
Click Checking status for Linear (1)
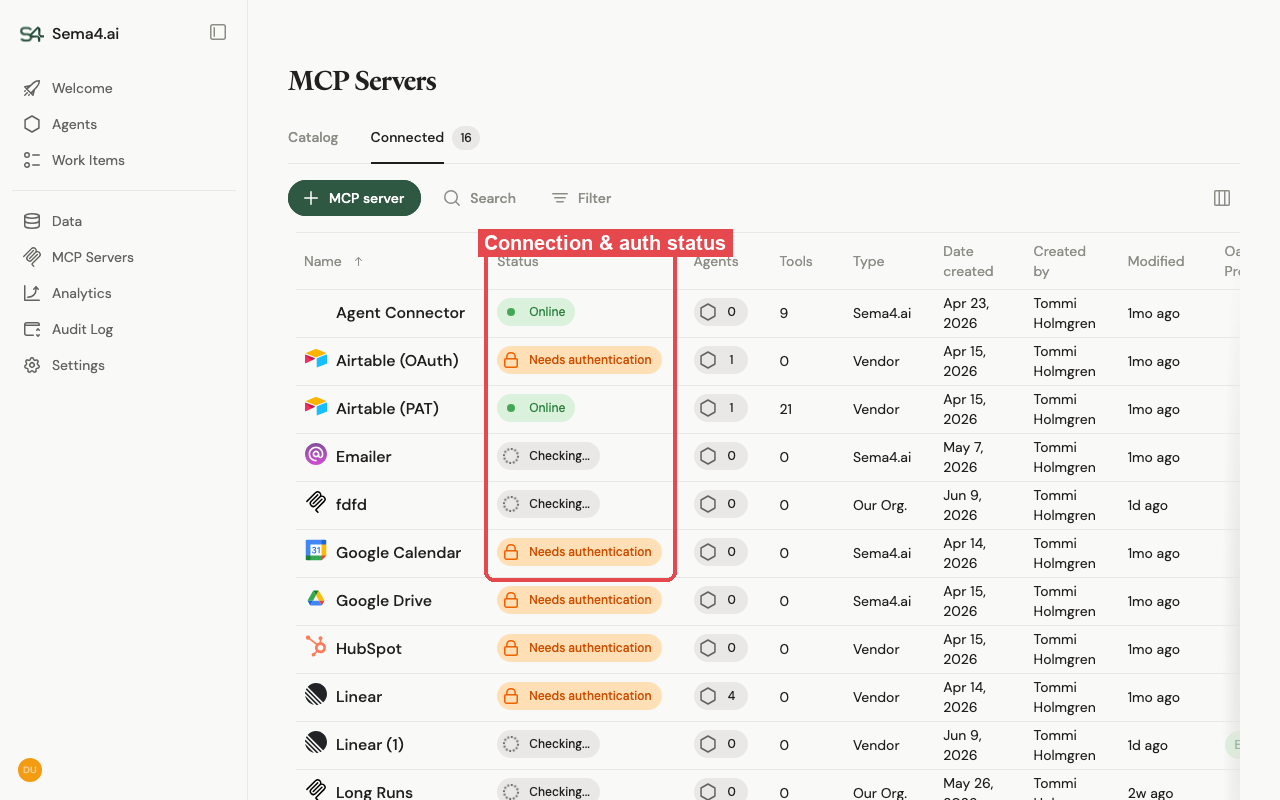[x=548, y=744]
